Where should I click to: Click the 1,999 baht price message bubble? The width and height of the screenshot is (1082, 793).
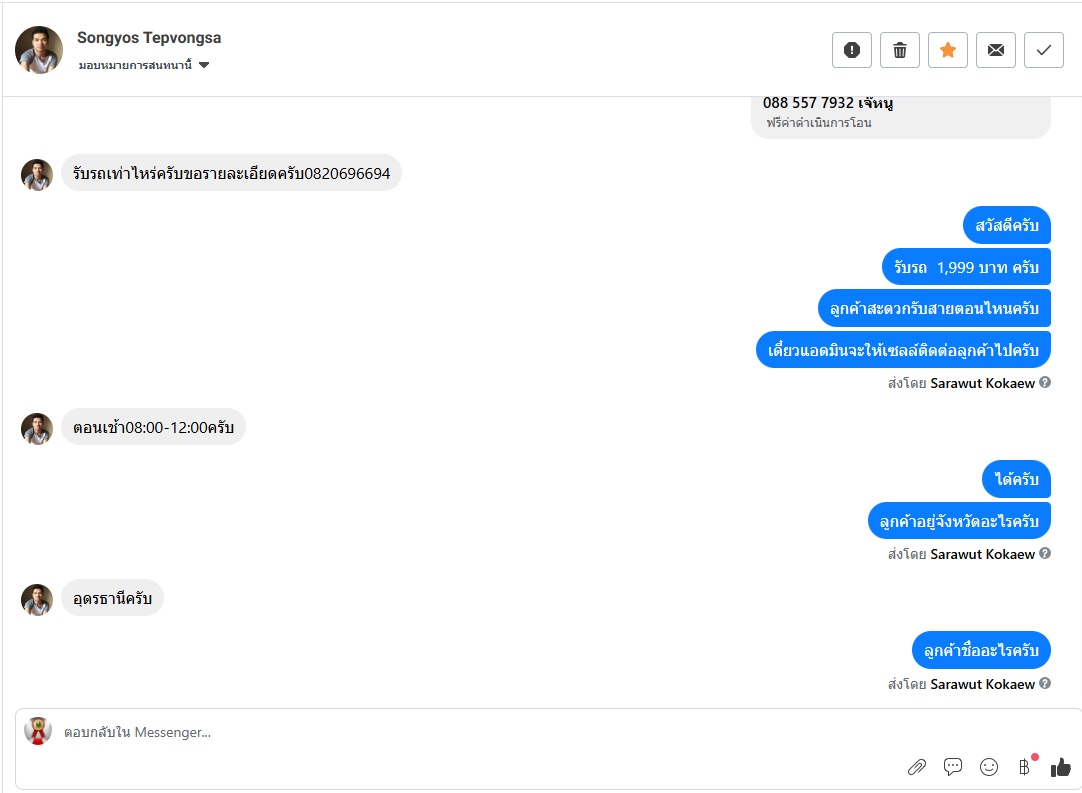(966, 266)
